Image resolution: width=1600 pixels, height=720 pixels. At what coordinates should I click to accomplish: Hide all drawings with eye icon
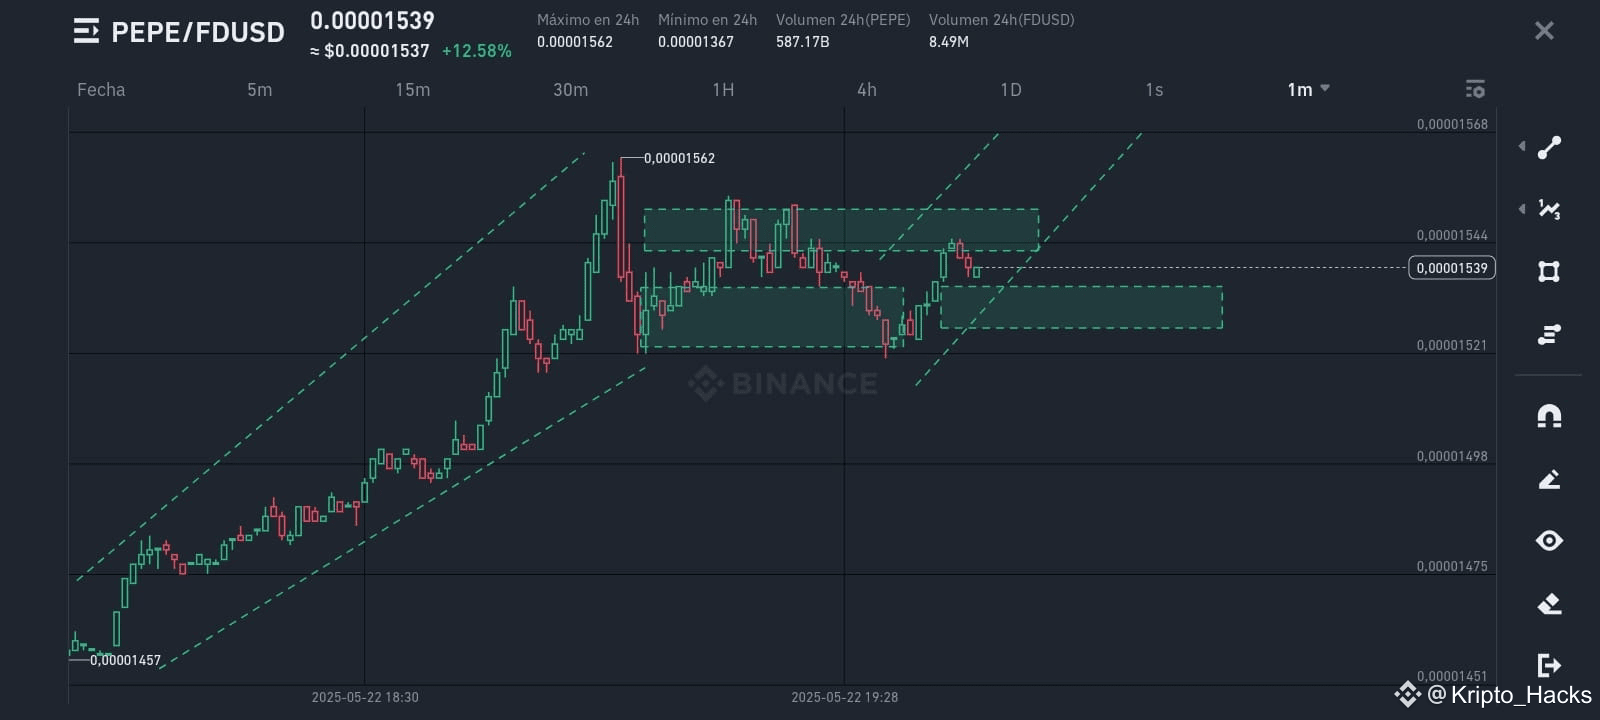pyautogui.click(x=1549, y=541)
